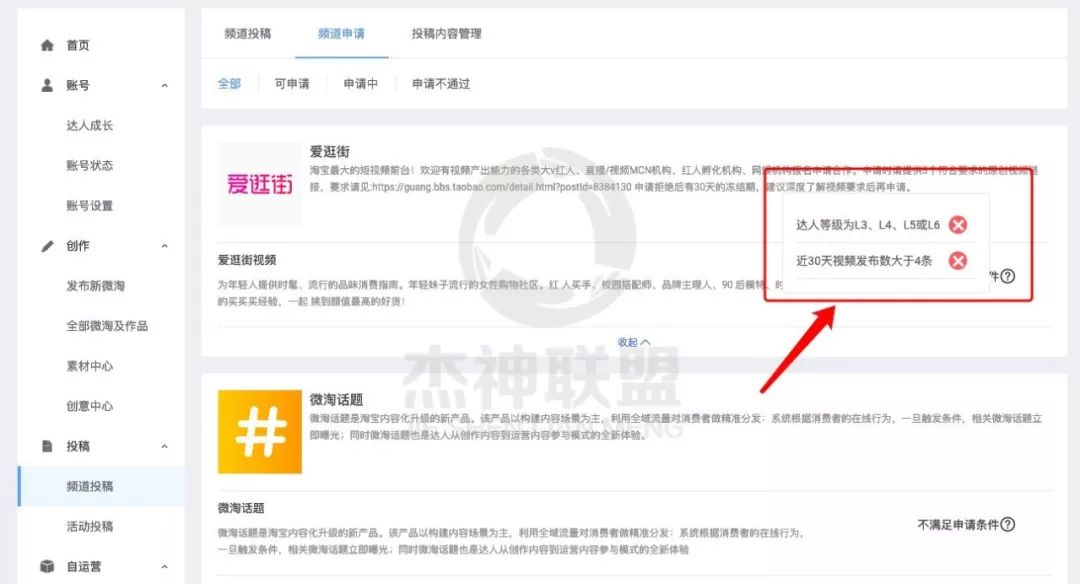The image size is (1080, 584).
Task: Click the red X icon beside 近30天视频发布数大于4条
Action: [957, 260]
